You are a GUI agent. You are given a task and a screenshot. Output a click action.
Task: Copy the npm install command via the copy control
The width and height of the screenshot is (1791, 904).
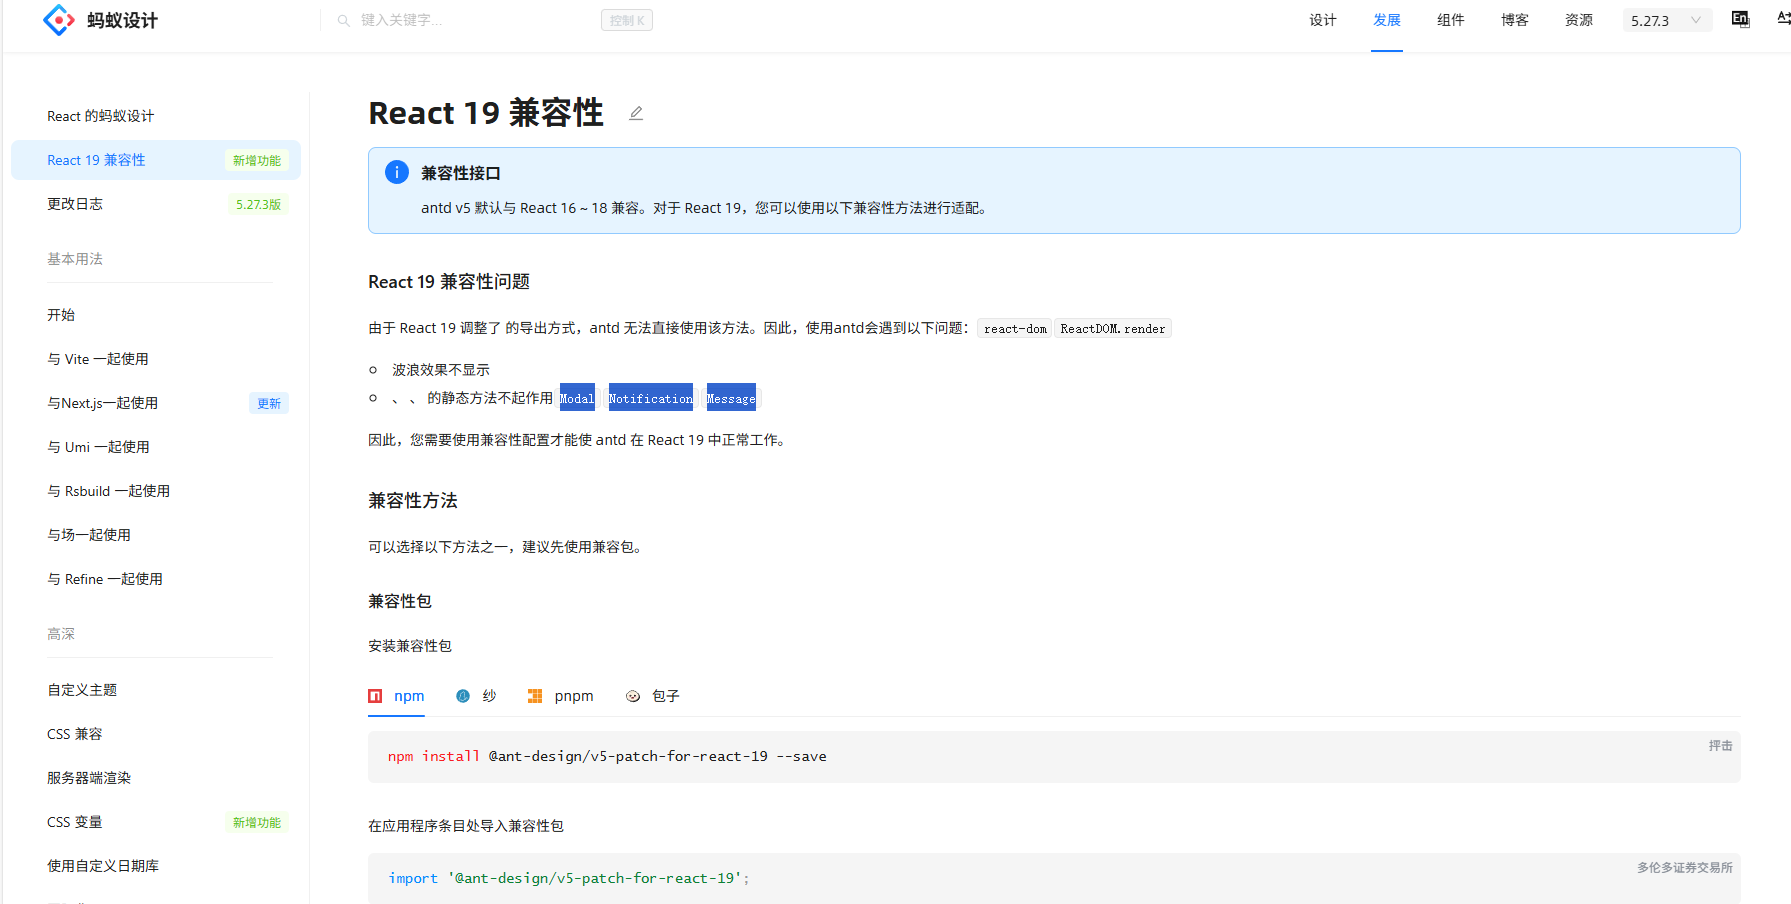point(1720,745)
